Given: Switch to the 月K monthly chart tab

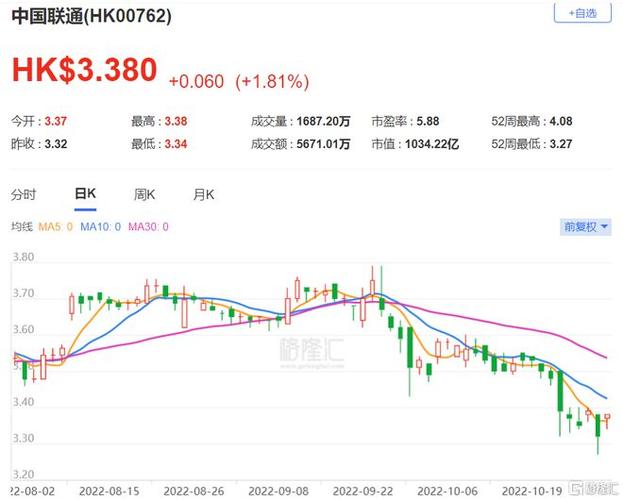Looking at the screenshot, I should click(204, 194).
